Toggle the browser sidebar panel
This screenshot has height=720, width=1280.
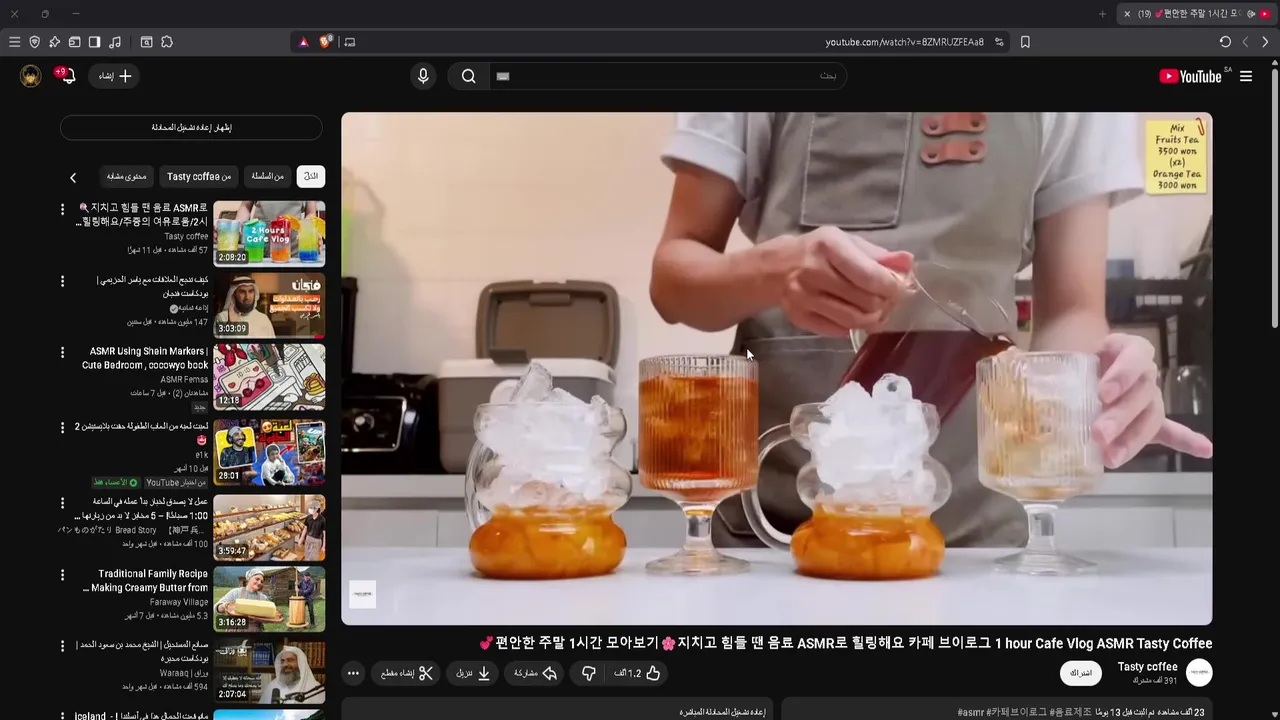pyautogui.click(x=94, y=42)
